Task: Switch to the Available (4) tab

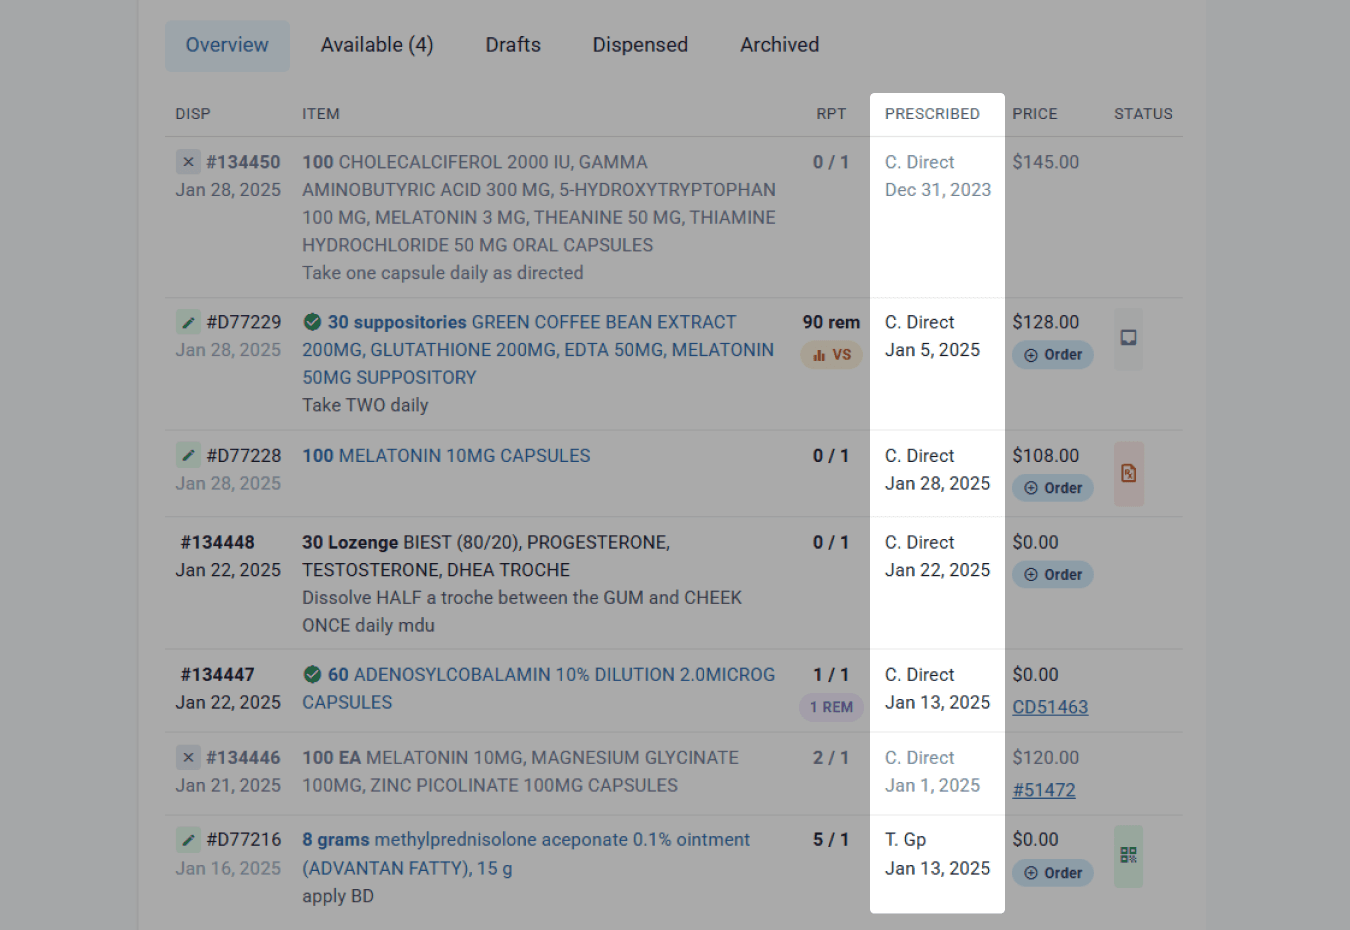Action: click(x=377, y=45)
